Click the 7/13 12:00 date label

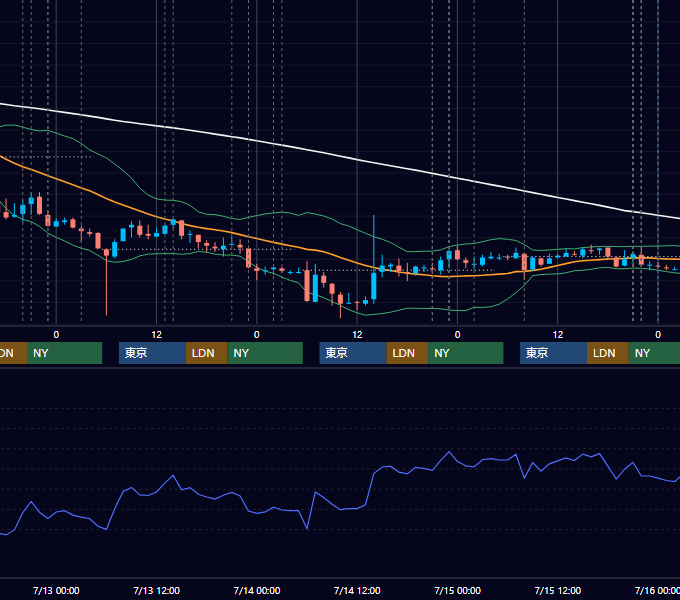[x=157, y=590]
